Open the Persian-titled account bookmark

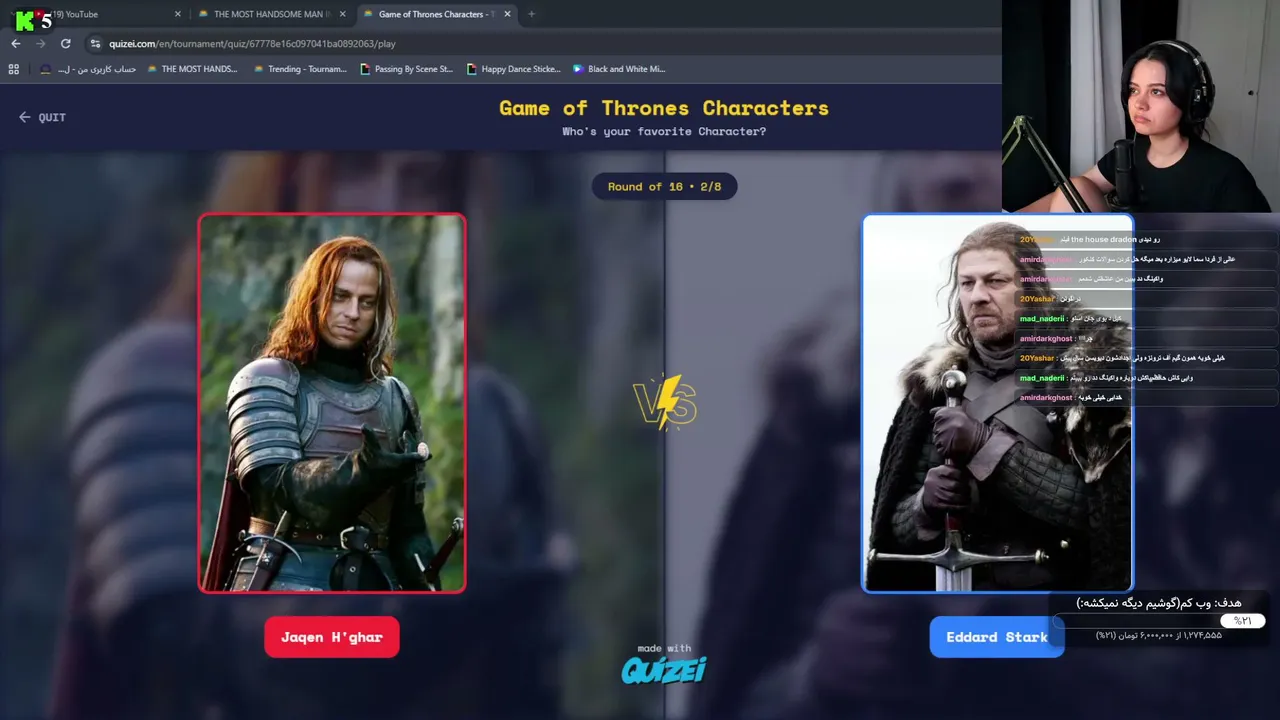click(x=88, y=69)
